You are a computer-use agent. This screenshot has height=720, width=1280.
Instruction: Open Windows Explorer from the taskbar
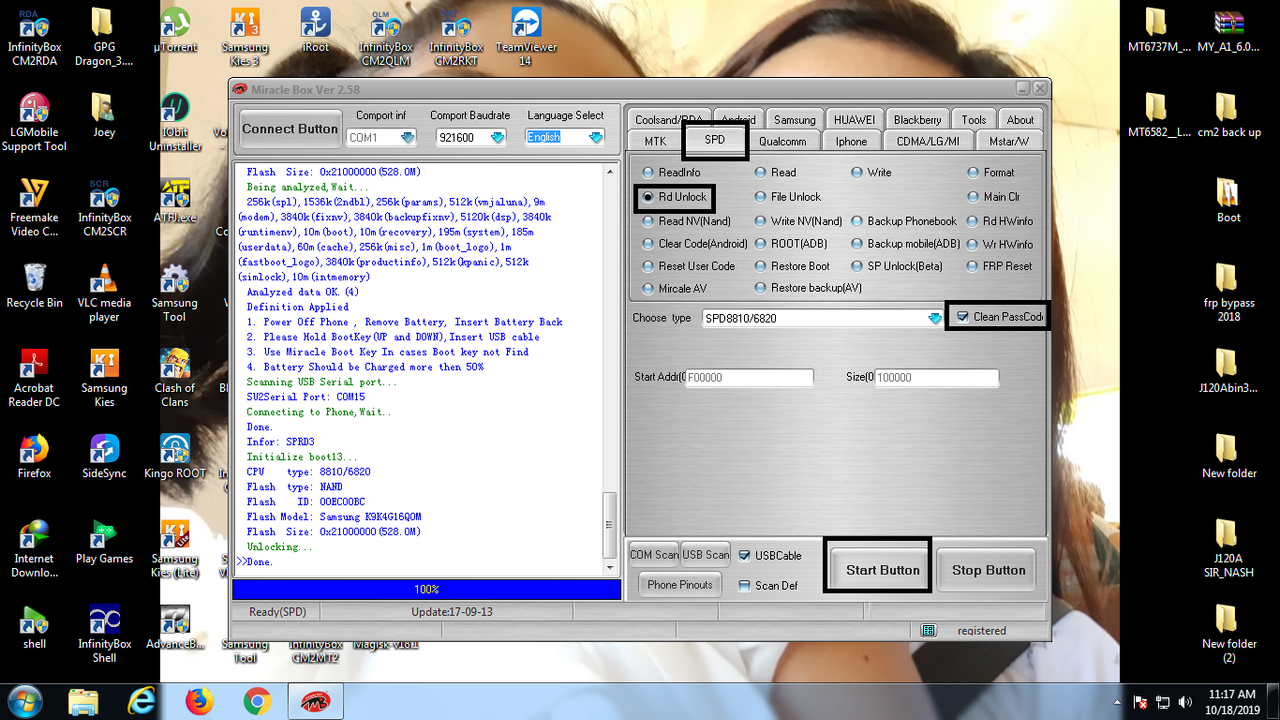[84, 702]
